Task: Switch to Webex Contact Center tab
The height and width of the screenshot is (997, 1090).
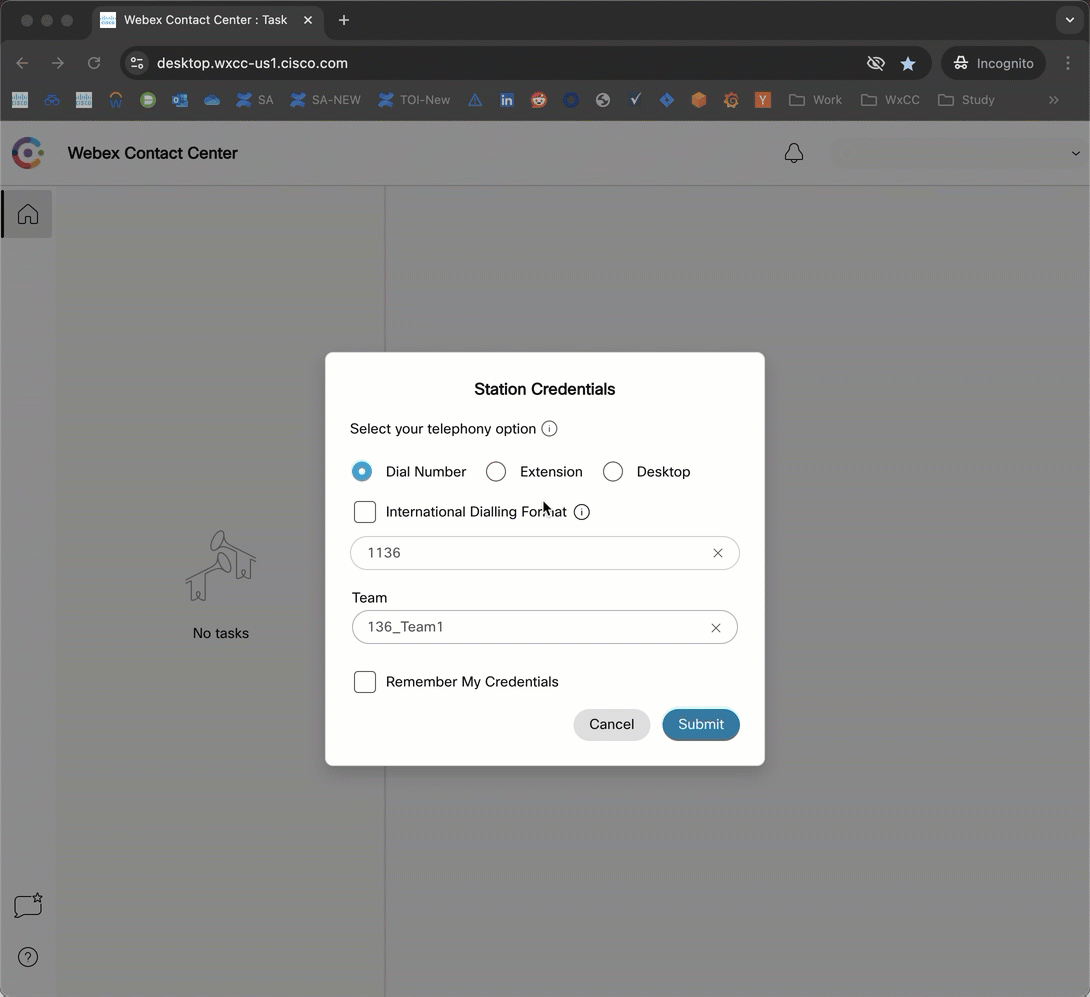Action: (x=205, y=20)
